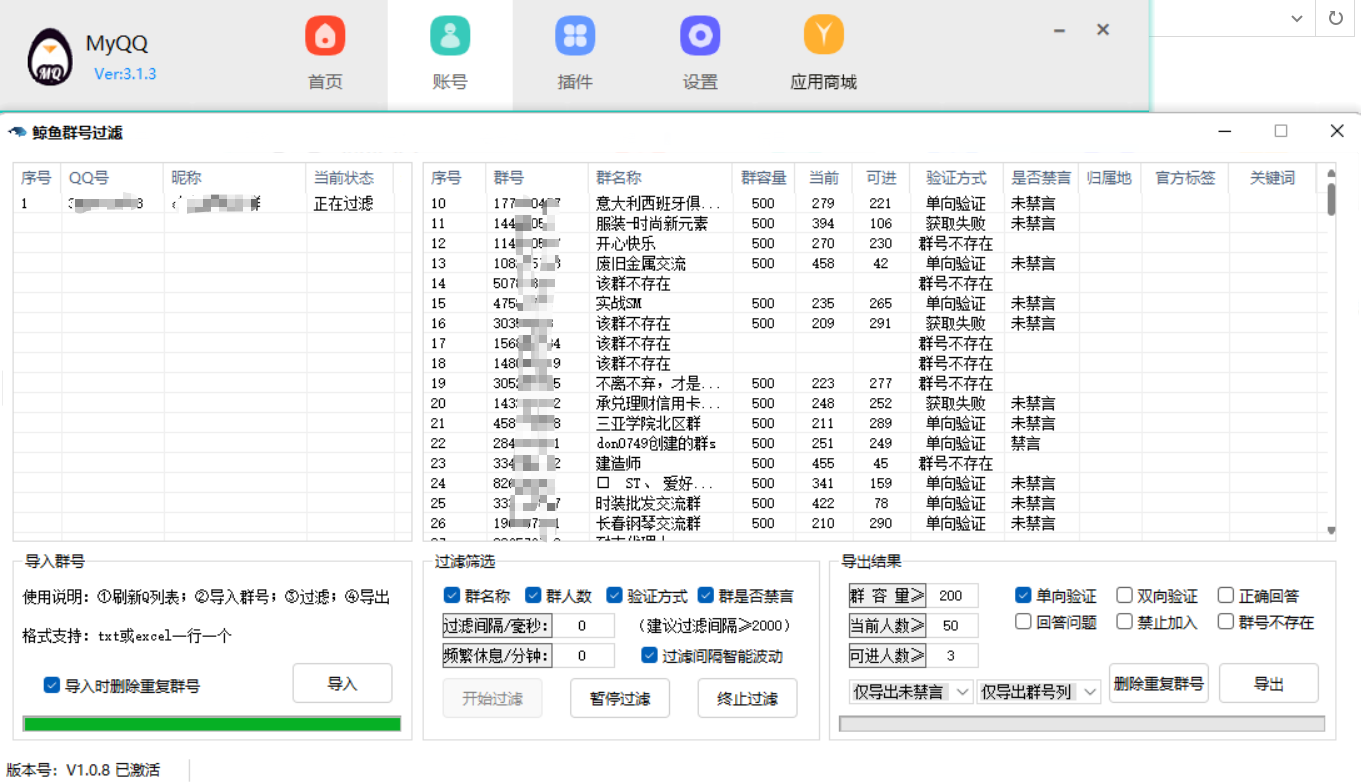Click the green import progress bar
This screenshot has width=1361, height=782.
click(x=212, y=724)
